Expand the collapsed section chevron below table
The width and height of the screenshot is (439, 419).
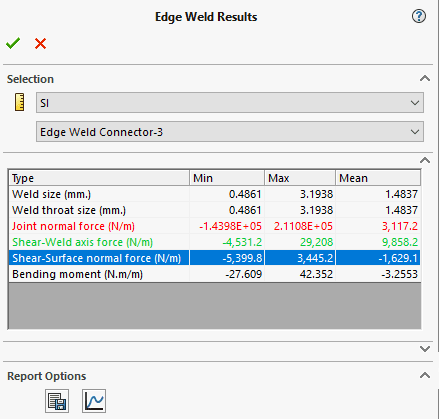point(425,349)
